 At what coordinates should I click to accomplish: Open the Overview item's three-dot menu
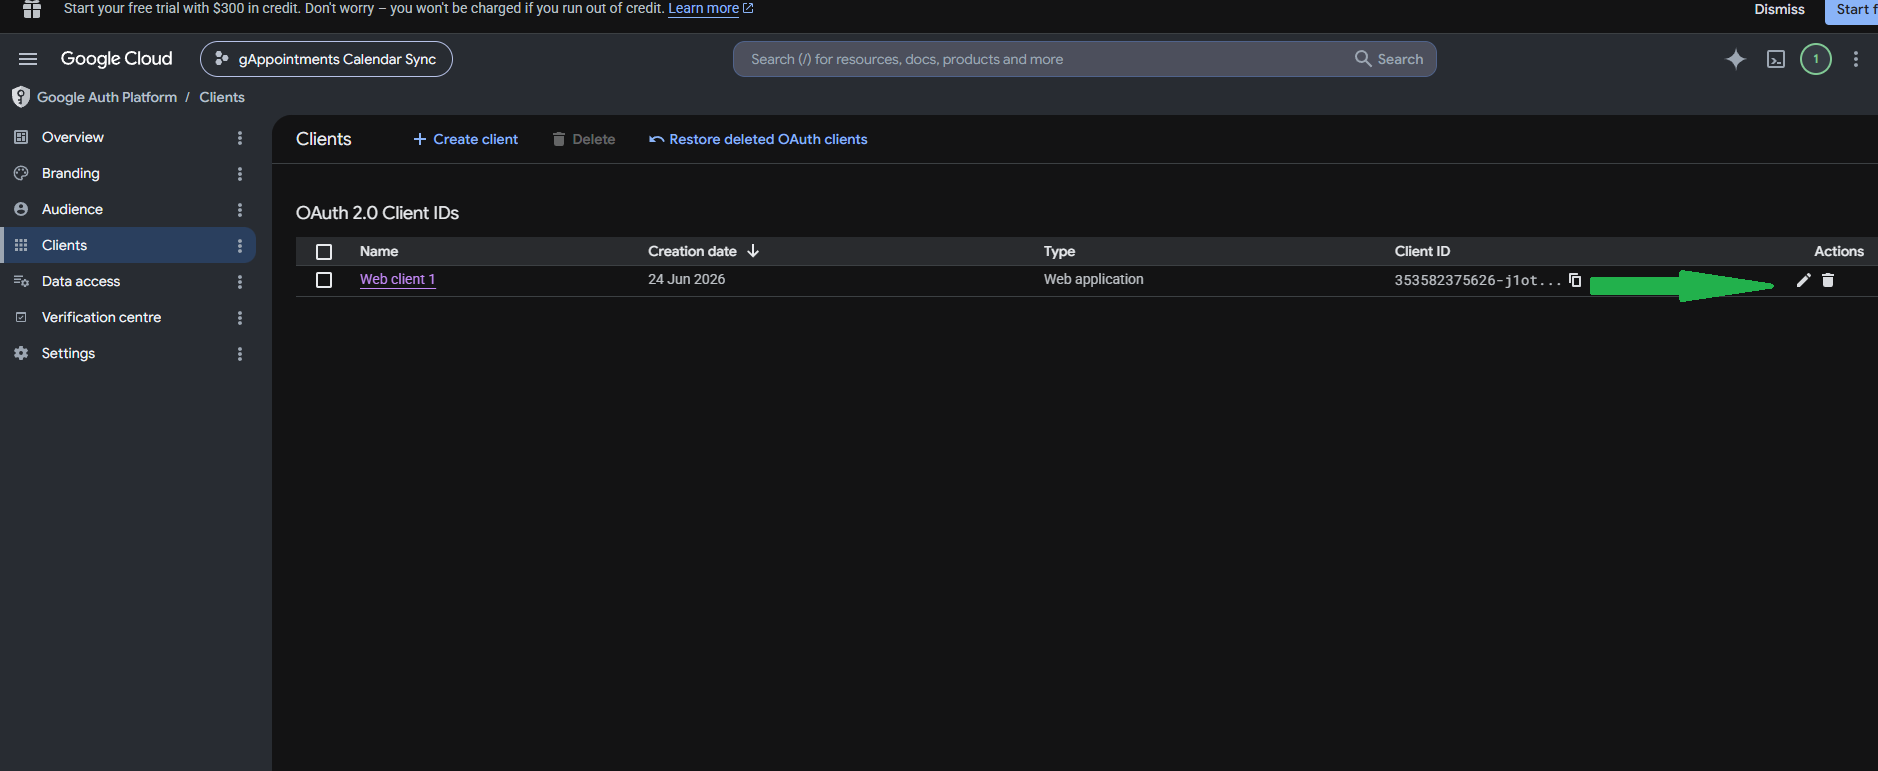(x=240, y=138)
